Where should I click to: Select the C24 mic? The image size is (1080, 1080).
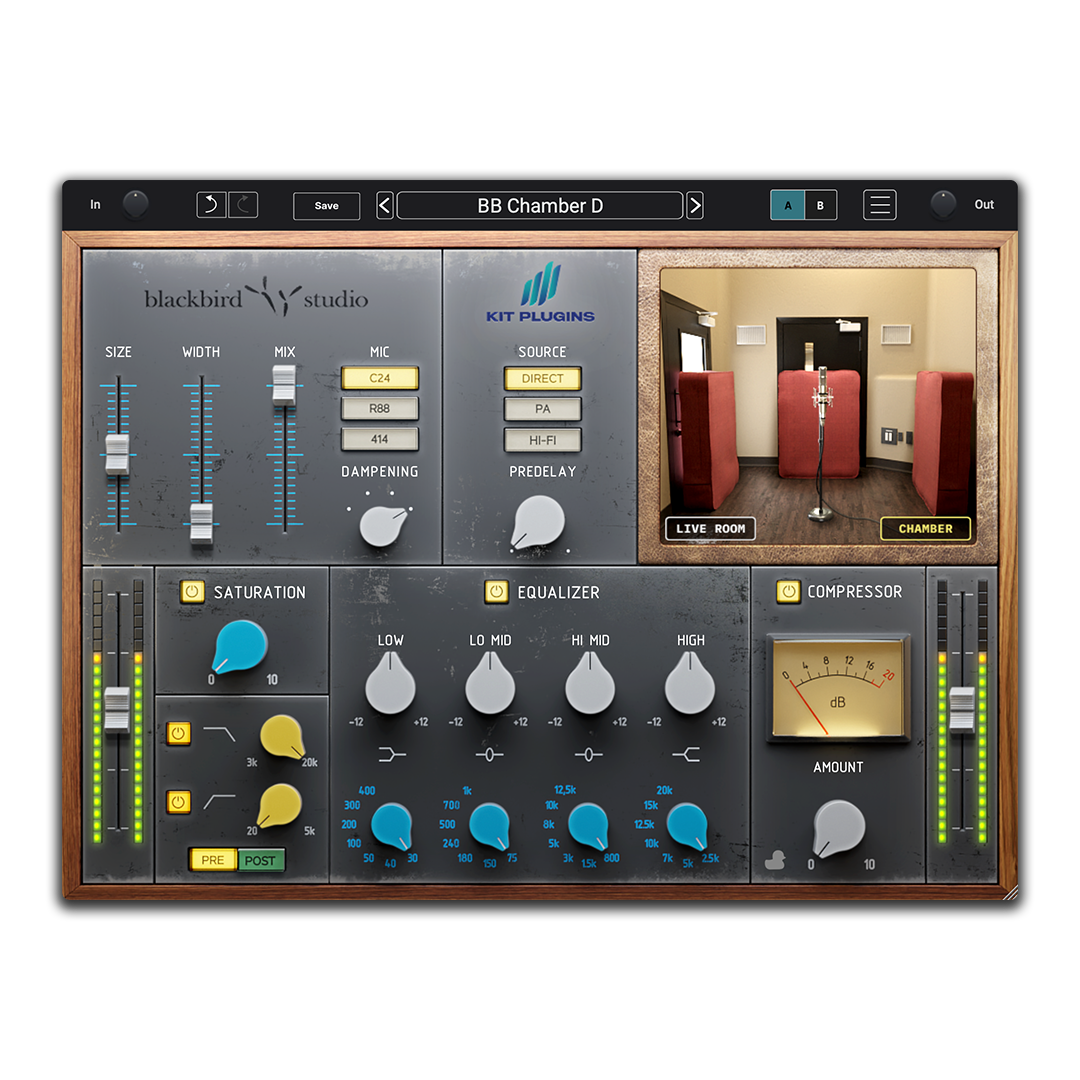tap(380, 378)
